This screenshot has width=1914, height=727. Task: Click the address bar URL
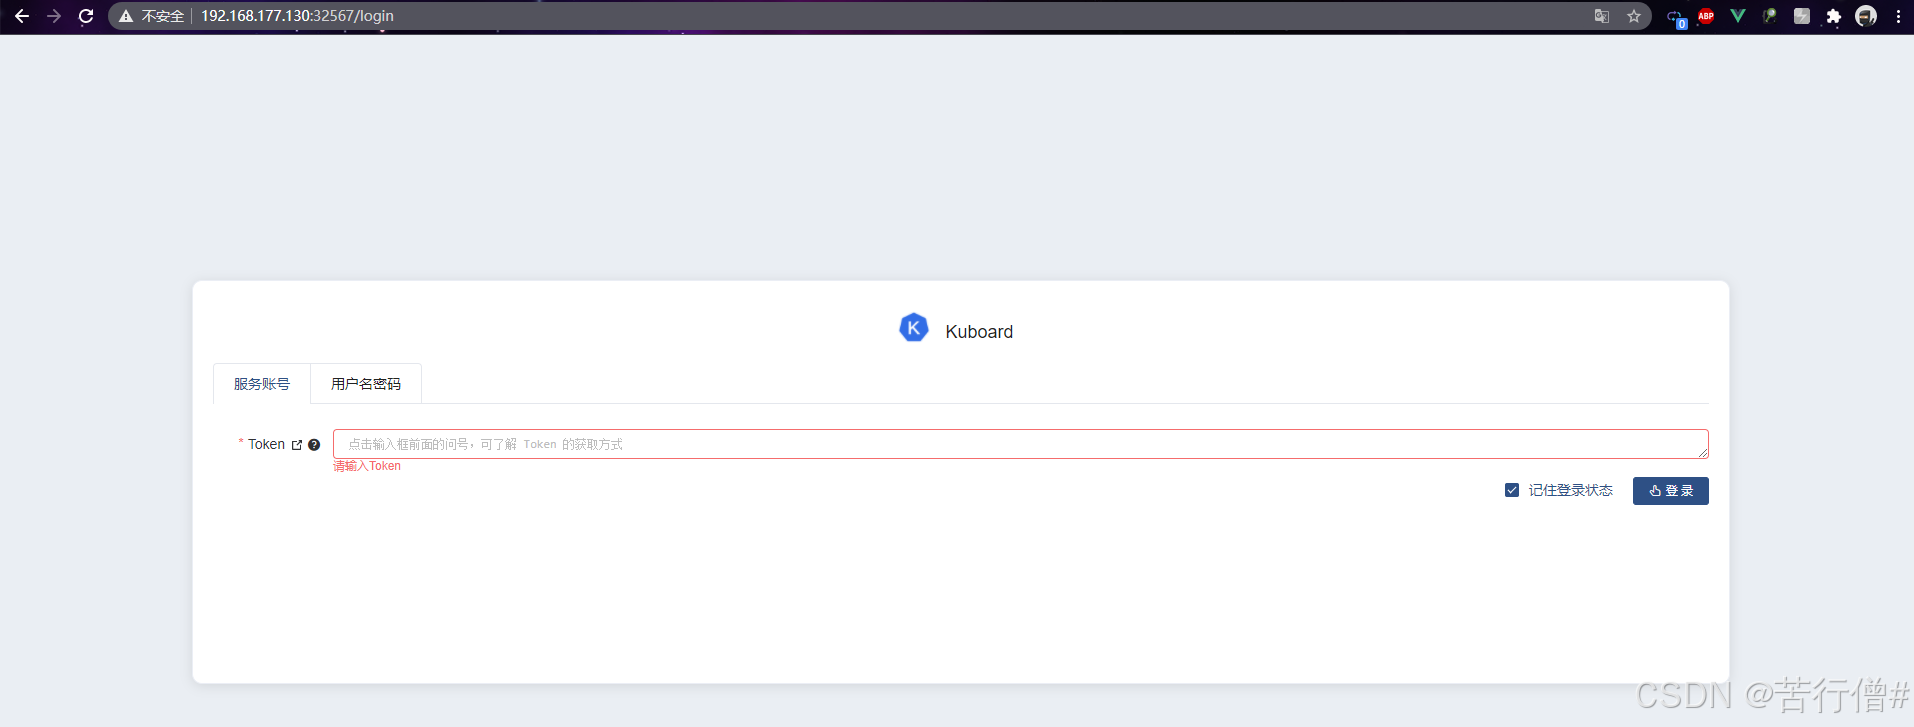pyautogui.click(x=297, y=16)
